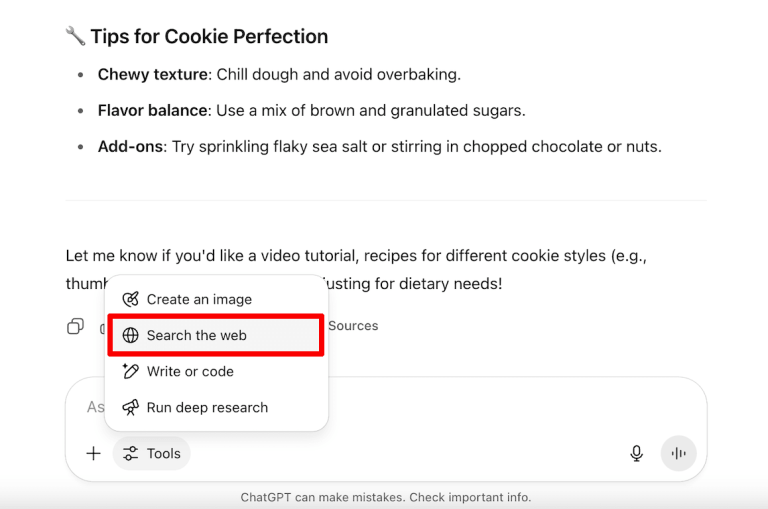
Task: Start dictation with the microphone icon
Action: [x=636, y=454]
